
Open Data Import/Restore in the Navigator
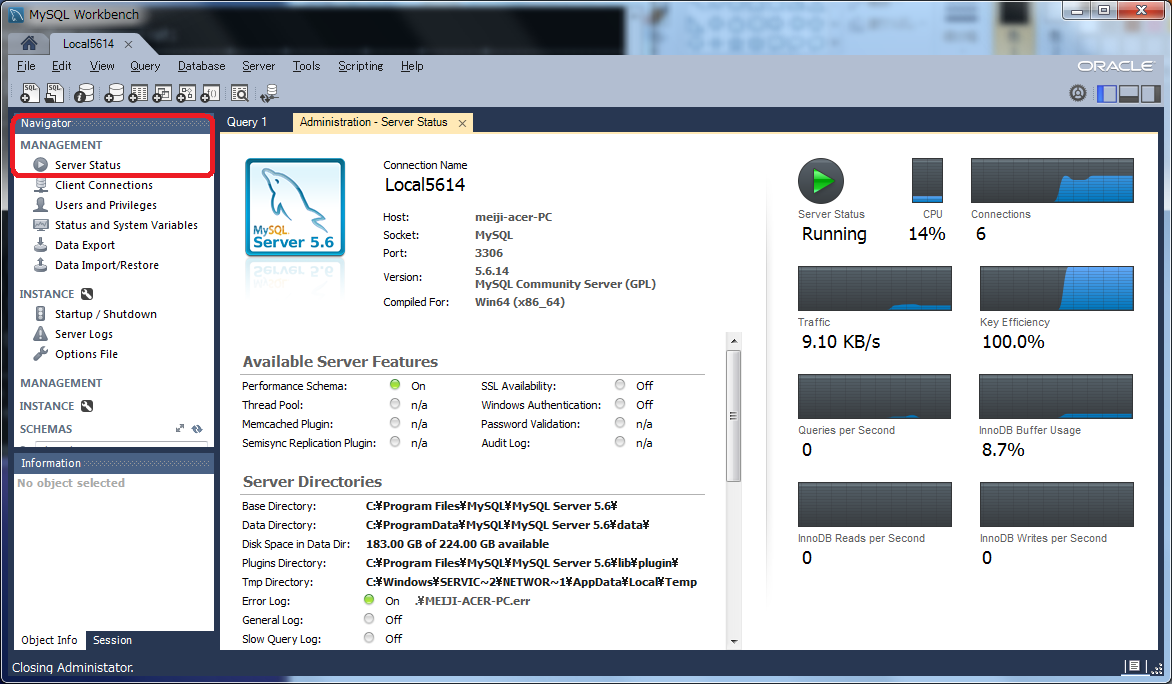click(107, 265)
